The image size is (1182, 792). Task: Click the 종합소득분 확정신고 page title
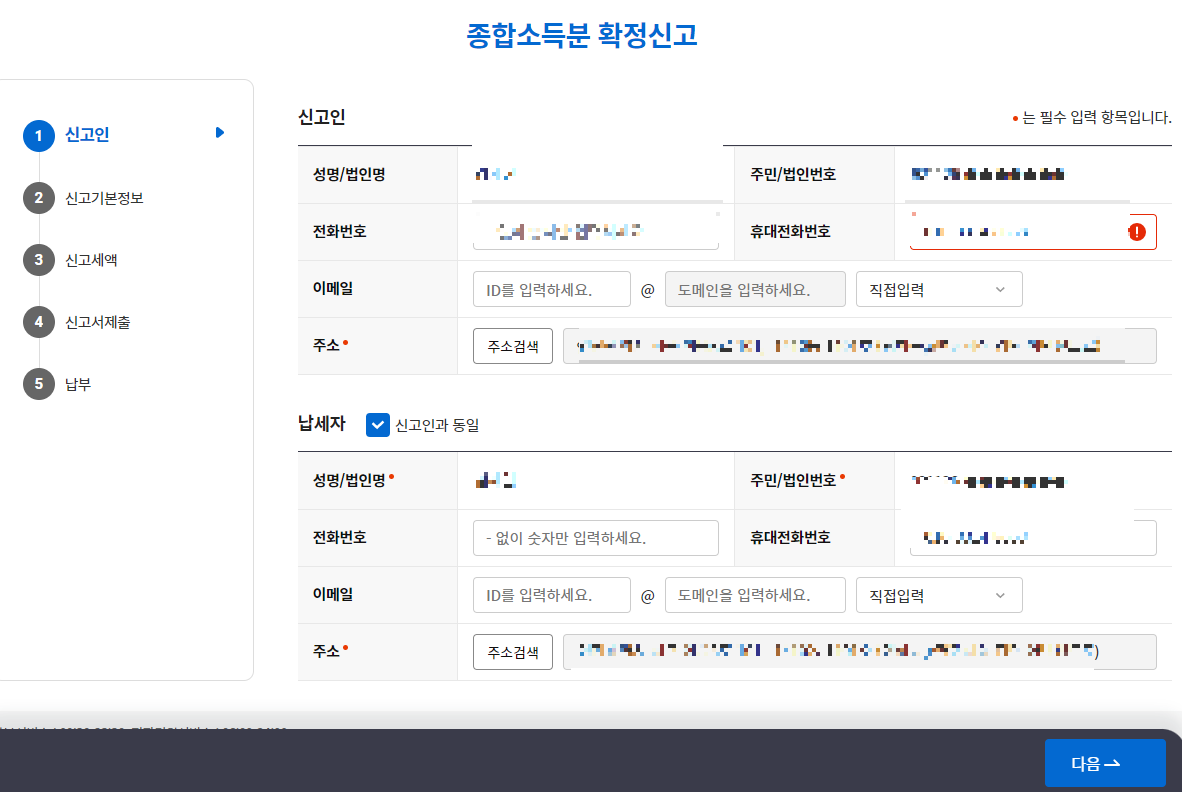(582, 35)
